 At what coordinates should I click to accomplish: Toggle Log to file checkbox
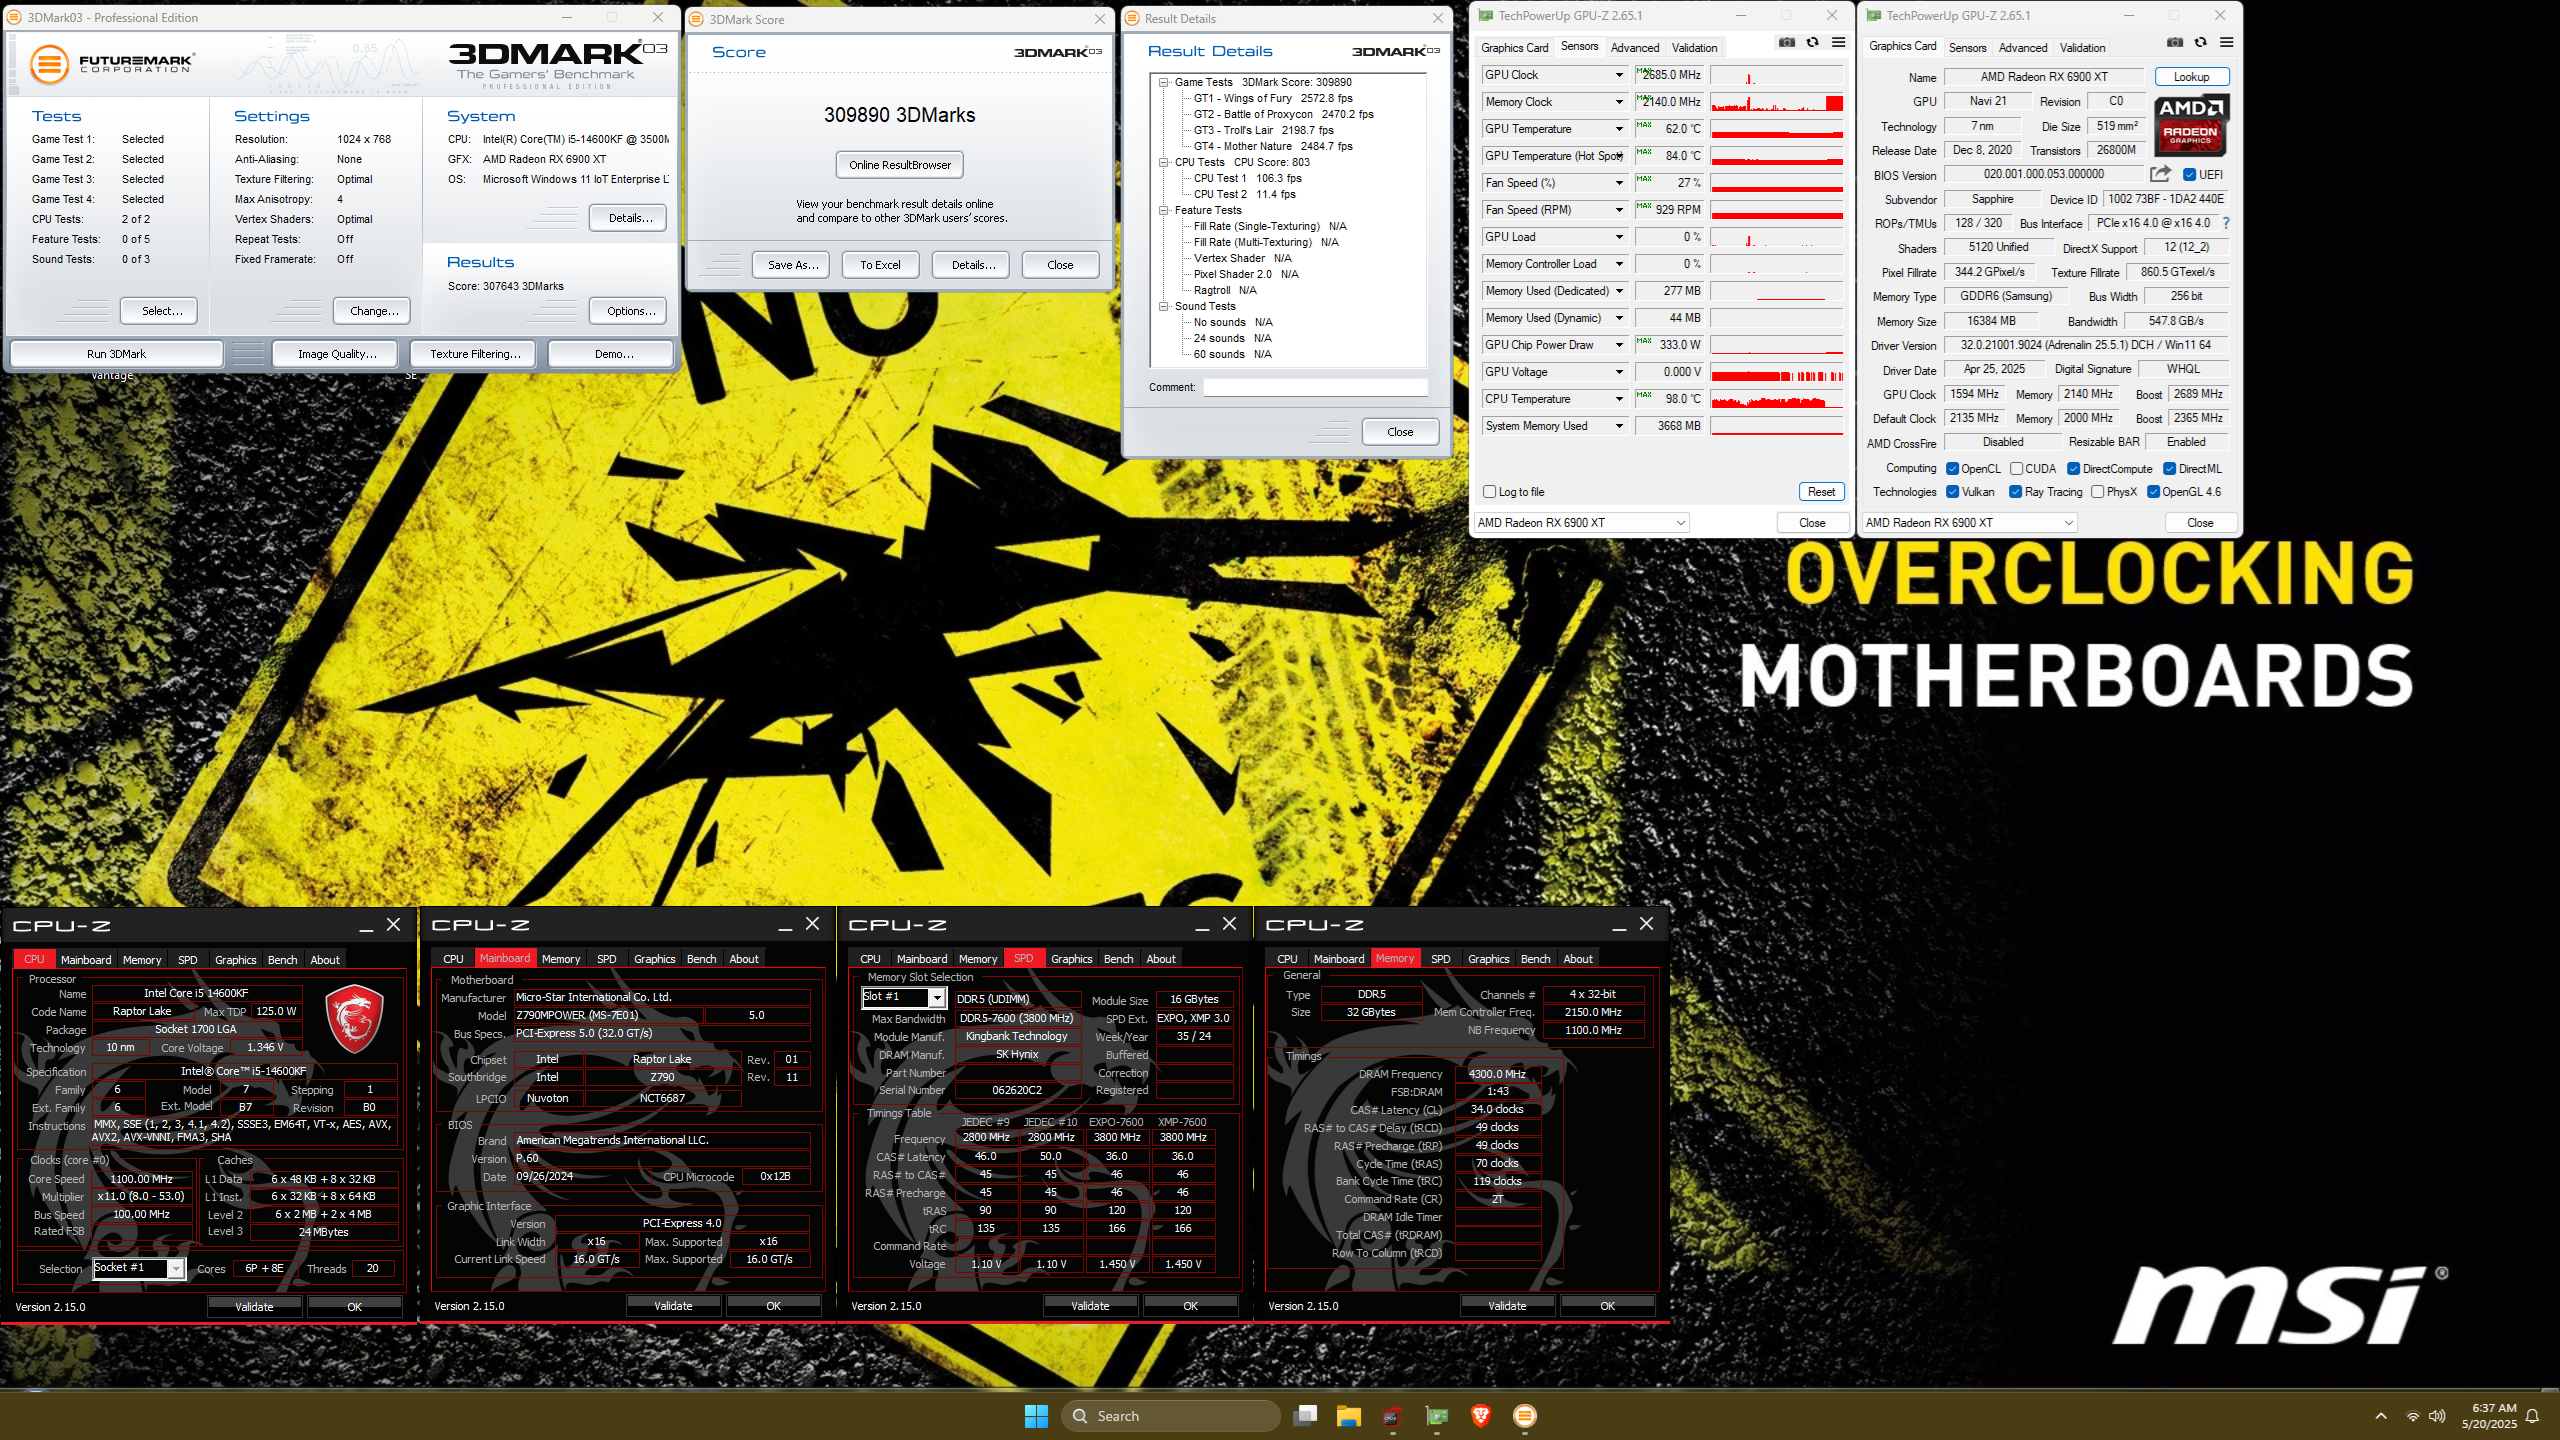click(x=1489, y=492)
